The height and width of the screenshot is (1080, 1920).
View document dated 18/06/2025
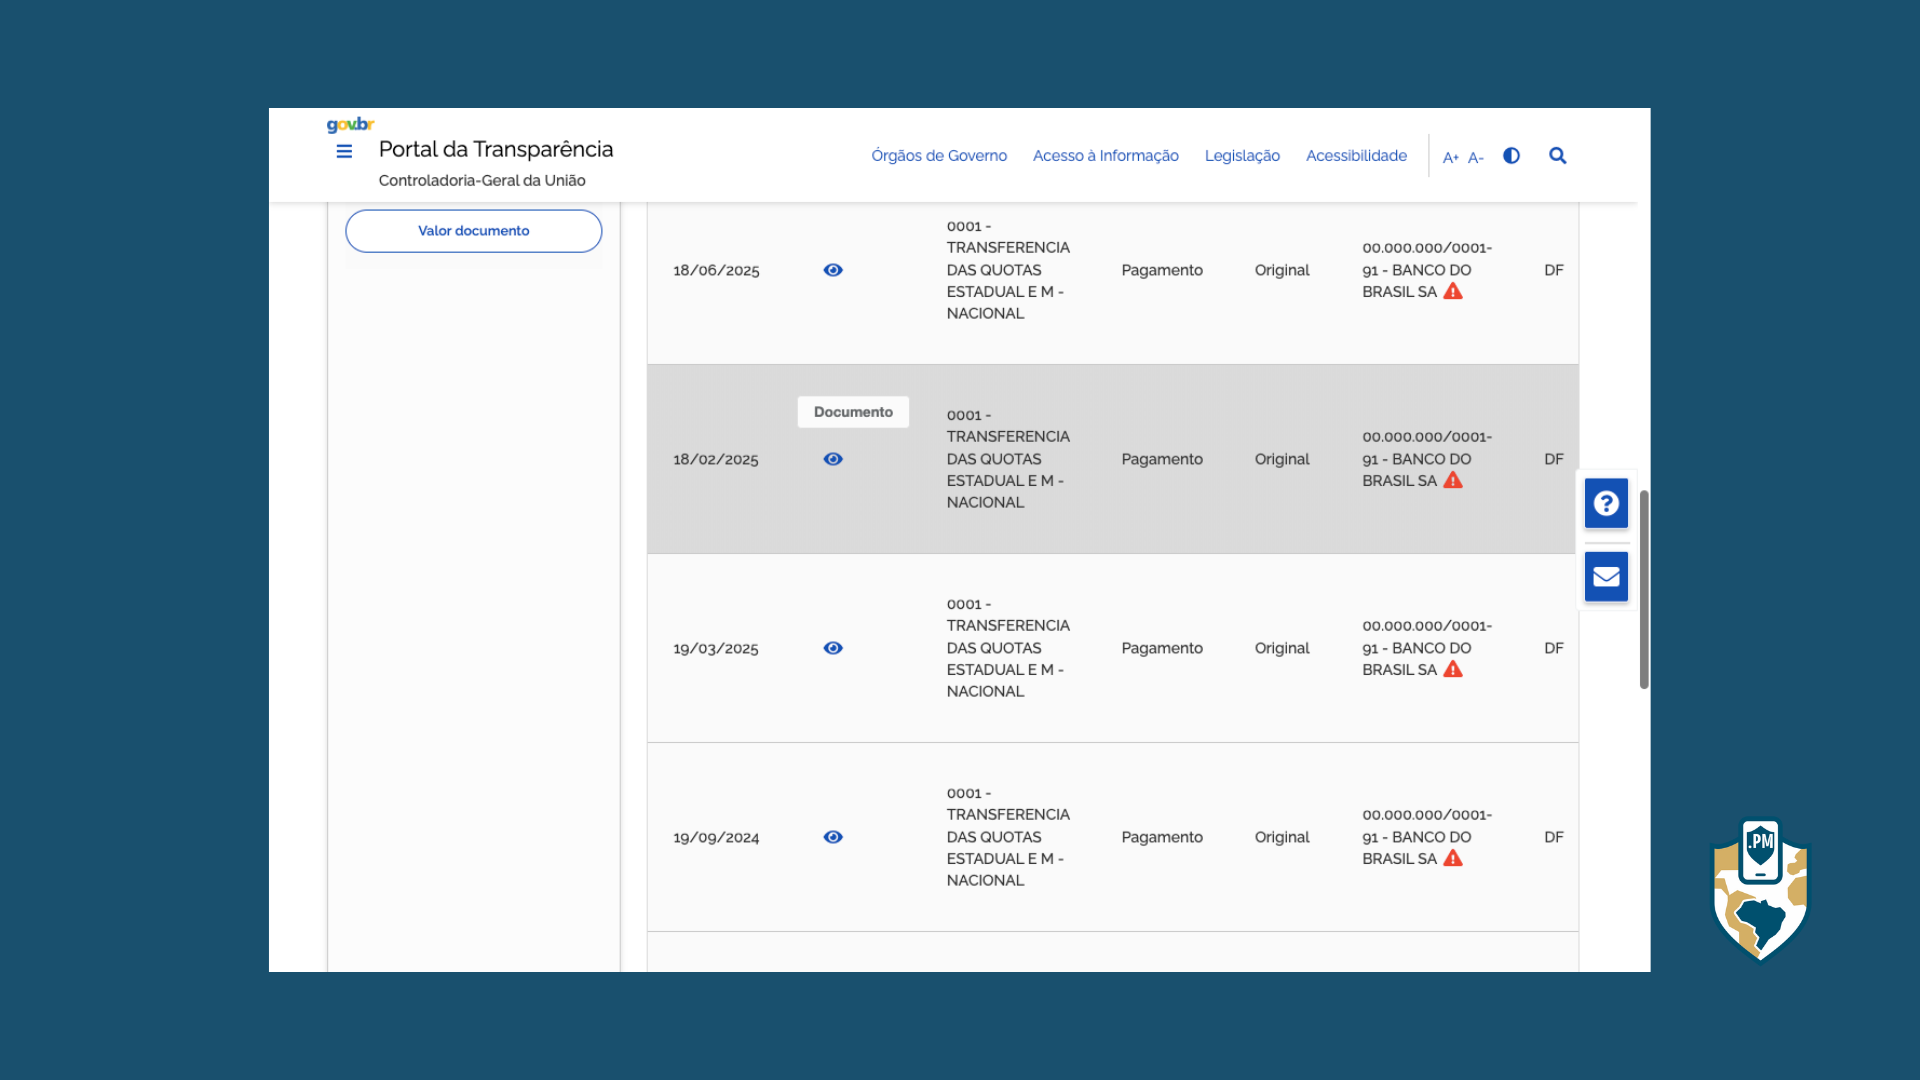click(x=833, y=270)
